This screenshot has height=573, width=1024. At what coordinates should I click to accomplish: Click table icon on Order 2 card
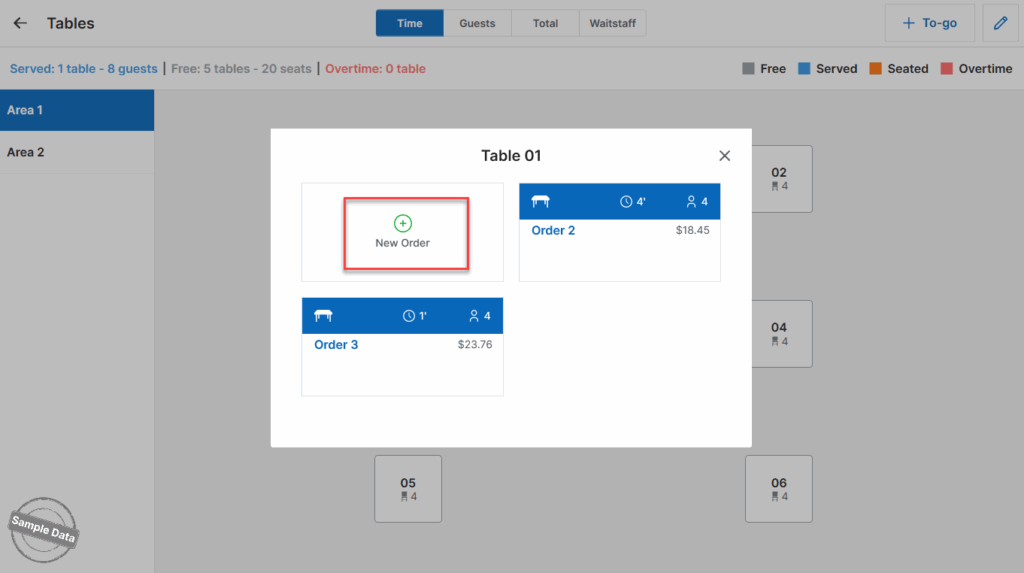point(541,202)
